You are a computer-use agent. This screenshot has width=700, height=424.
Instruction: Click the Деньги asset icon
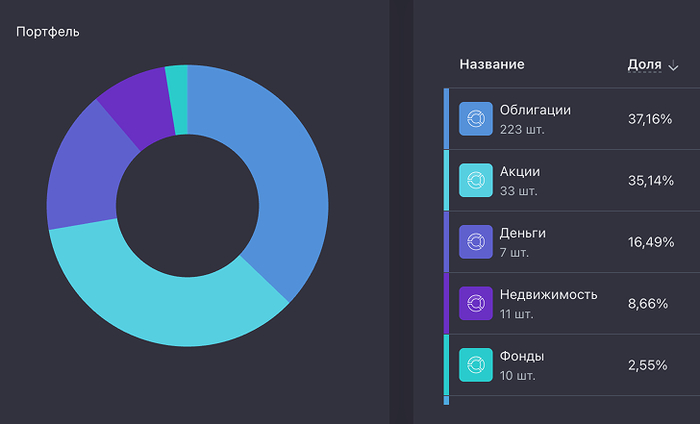tap(475, 242)
